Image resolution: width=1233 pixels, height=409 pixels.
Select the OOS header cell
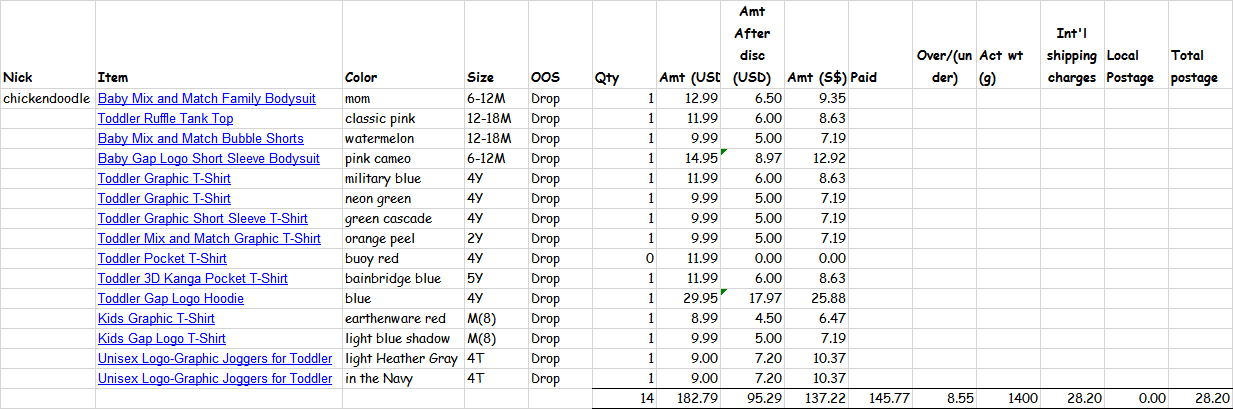pyautogui.click(x=559, y=45)
